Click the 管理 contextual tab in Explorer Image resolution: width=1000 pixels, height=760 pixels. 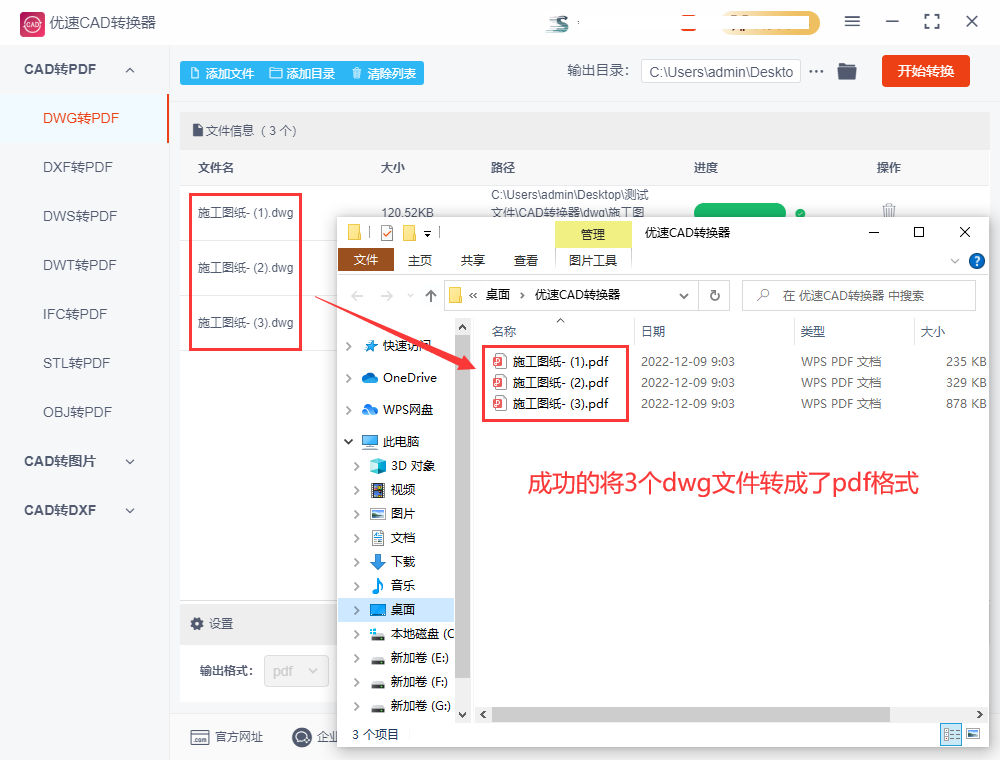(x=593, y=235)
